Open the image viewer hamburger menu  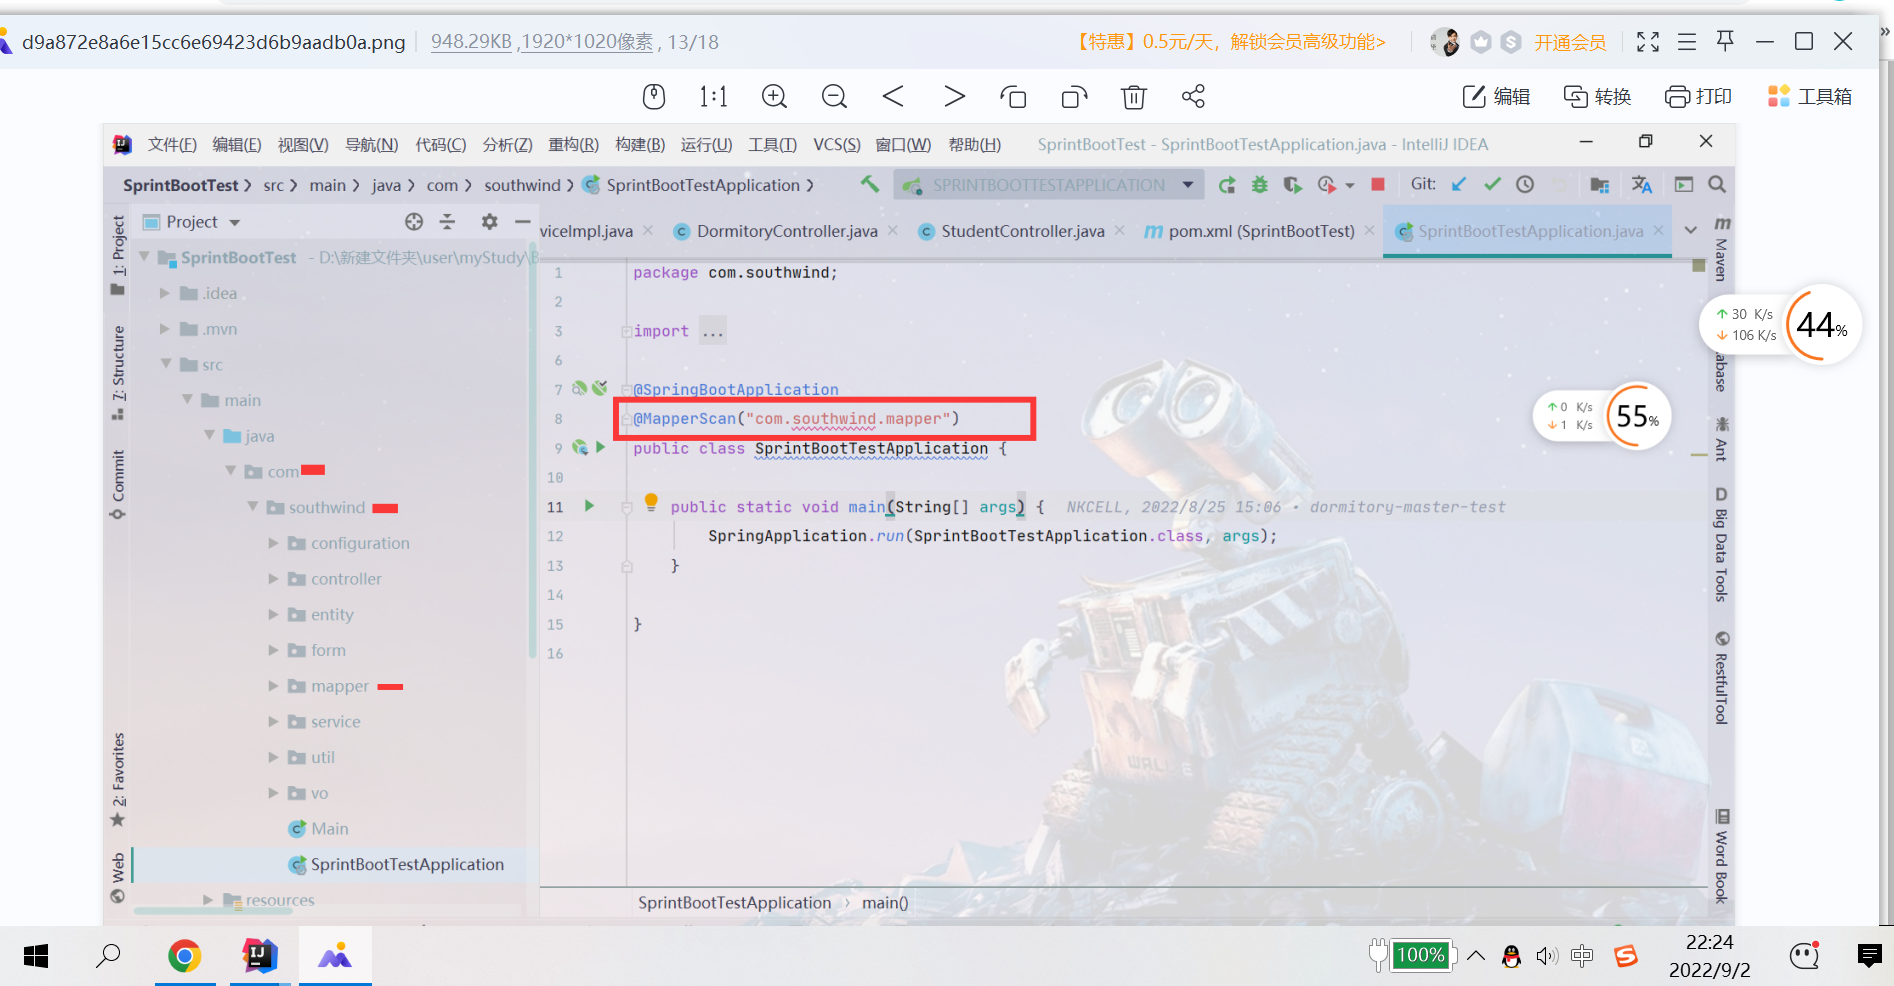click(1687, 41)
